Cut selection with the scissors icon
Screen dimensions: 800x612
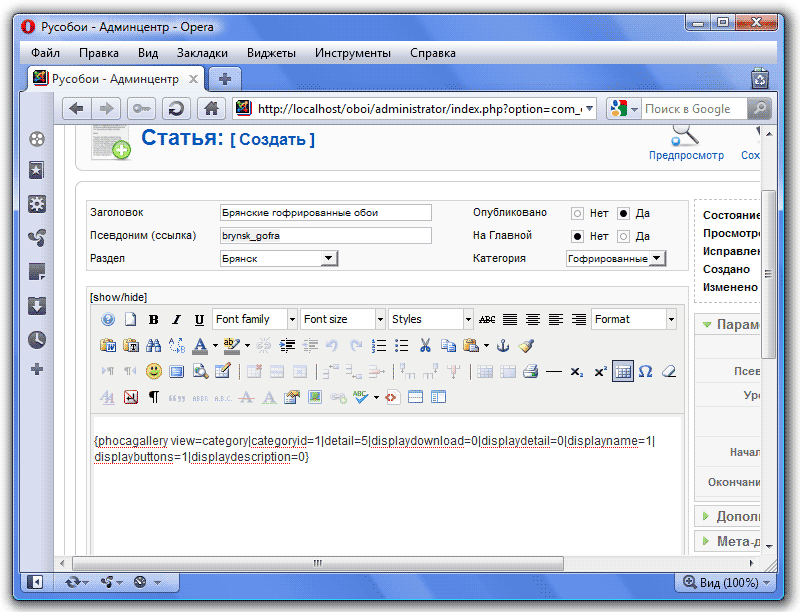click(425, 346)
